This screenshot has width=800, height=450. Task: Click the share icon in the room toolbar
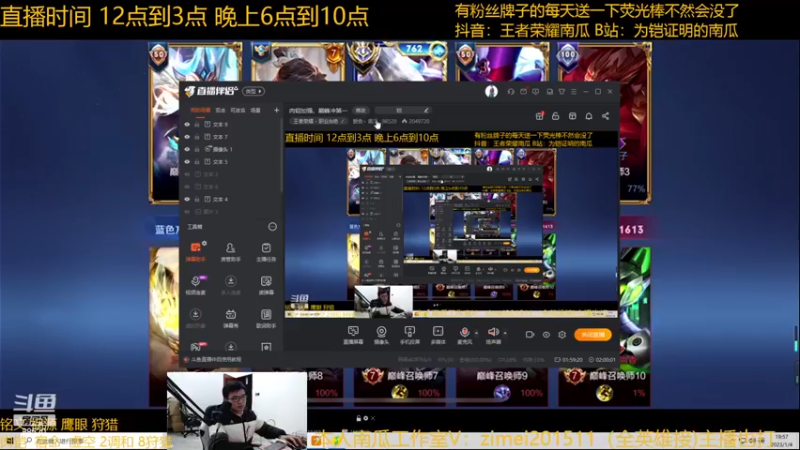pyautogui.click(x=606, y=116)
